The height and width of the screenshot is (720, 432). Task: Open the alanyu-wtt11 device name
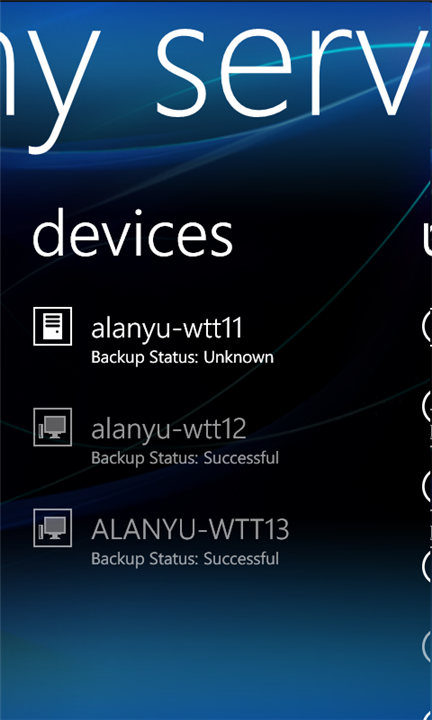coord(167,329)
